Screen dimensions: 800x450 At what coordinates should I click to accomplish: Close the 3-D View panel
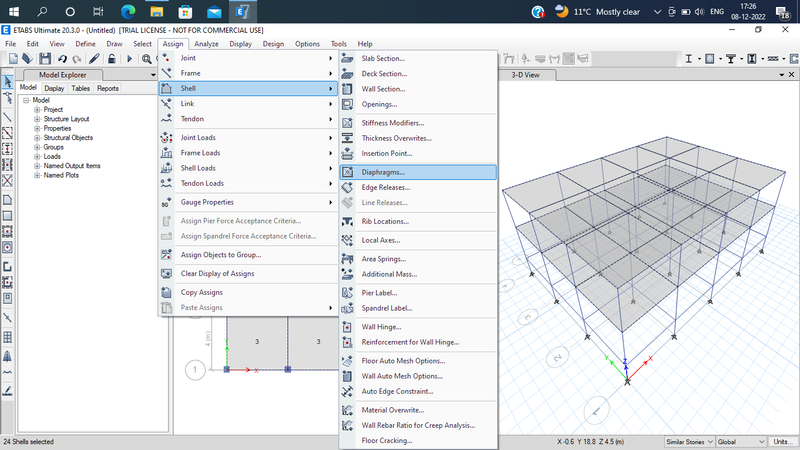pos(791,74)
